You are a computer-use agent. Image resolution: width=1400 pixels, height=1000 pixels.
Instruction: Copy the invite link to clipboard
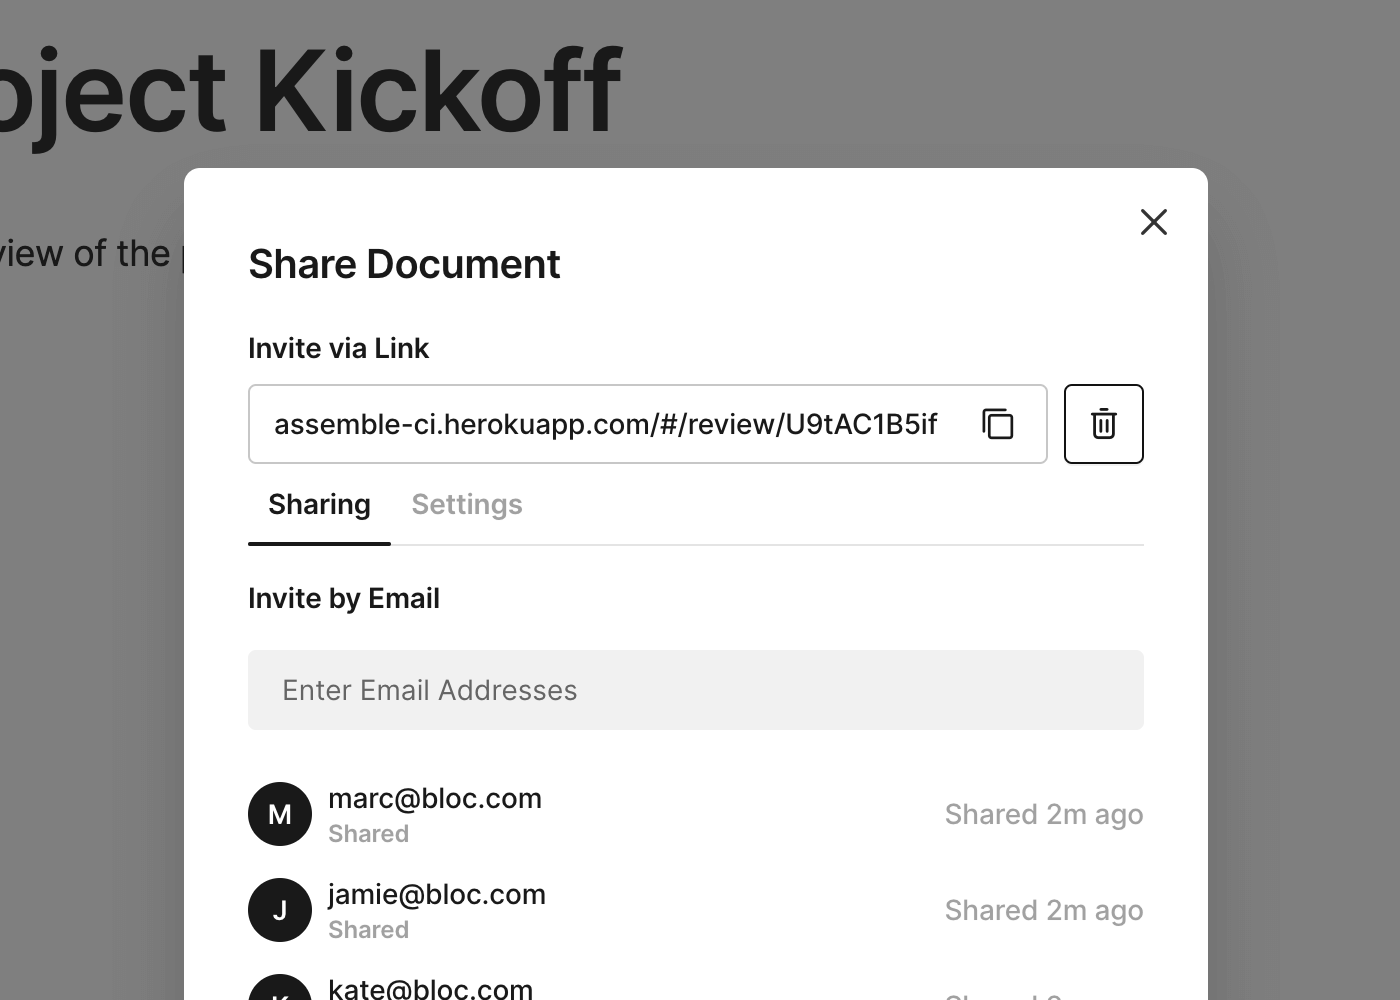click(x=998, y=424)
